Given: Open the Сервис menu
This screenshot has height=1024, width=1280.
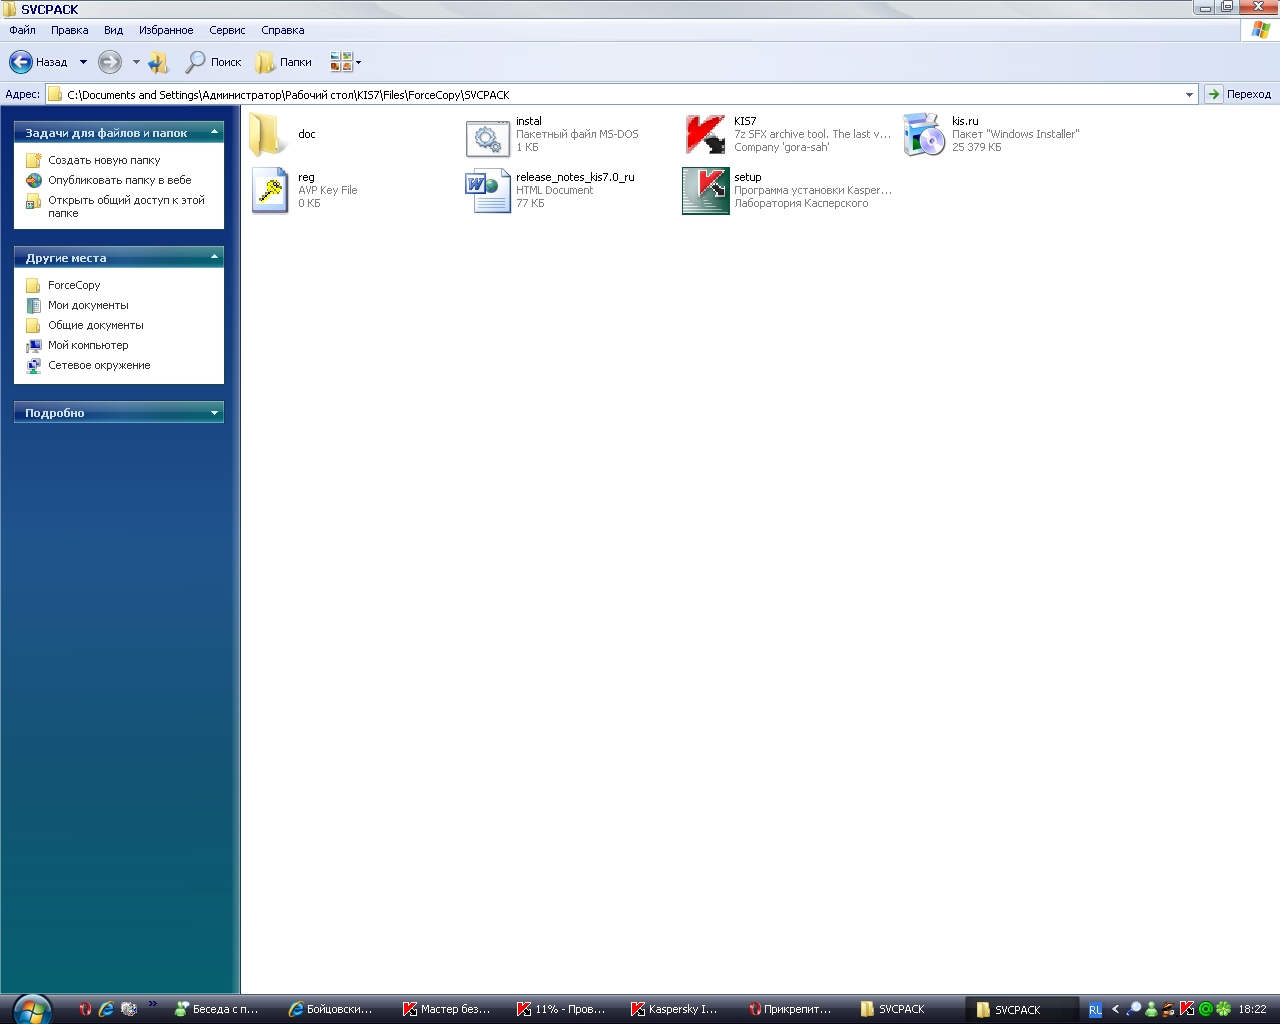Looking at the screenshot, I should pos(227,30).
